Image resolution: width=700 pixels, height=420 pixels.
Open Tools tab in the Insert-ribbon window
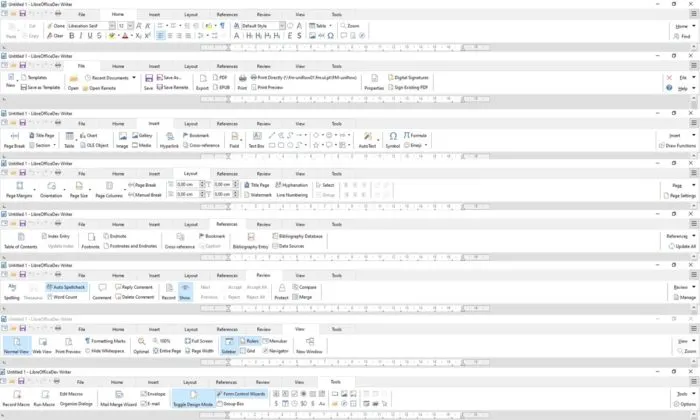pos(337,123)
